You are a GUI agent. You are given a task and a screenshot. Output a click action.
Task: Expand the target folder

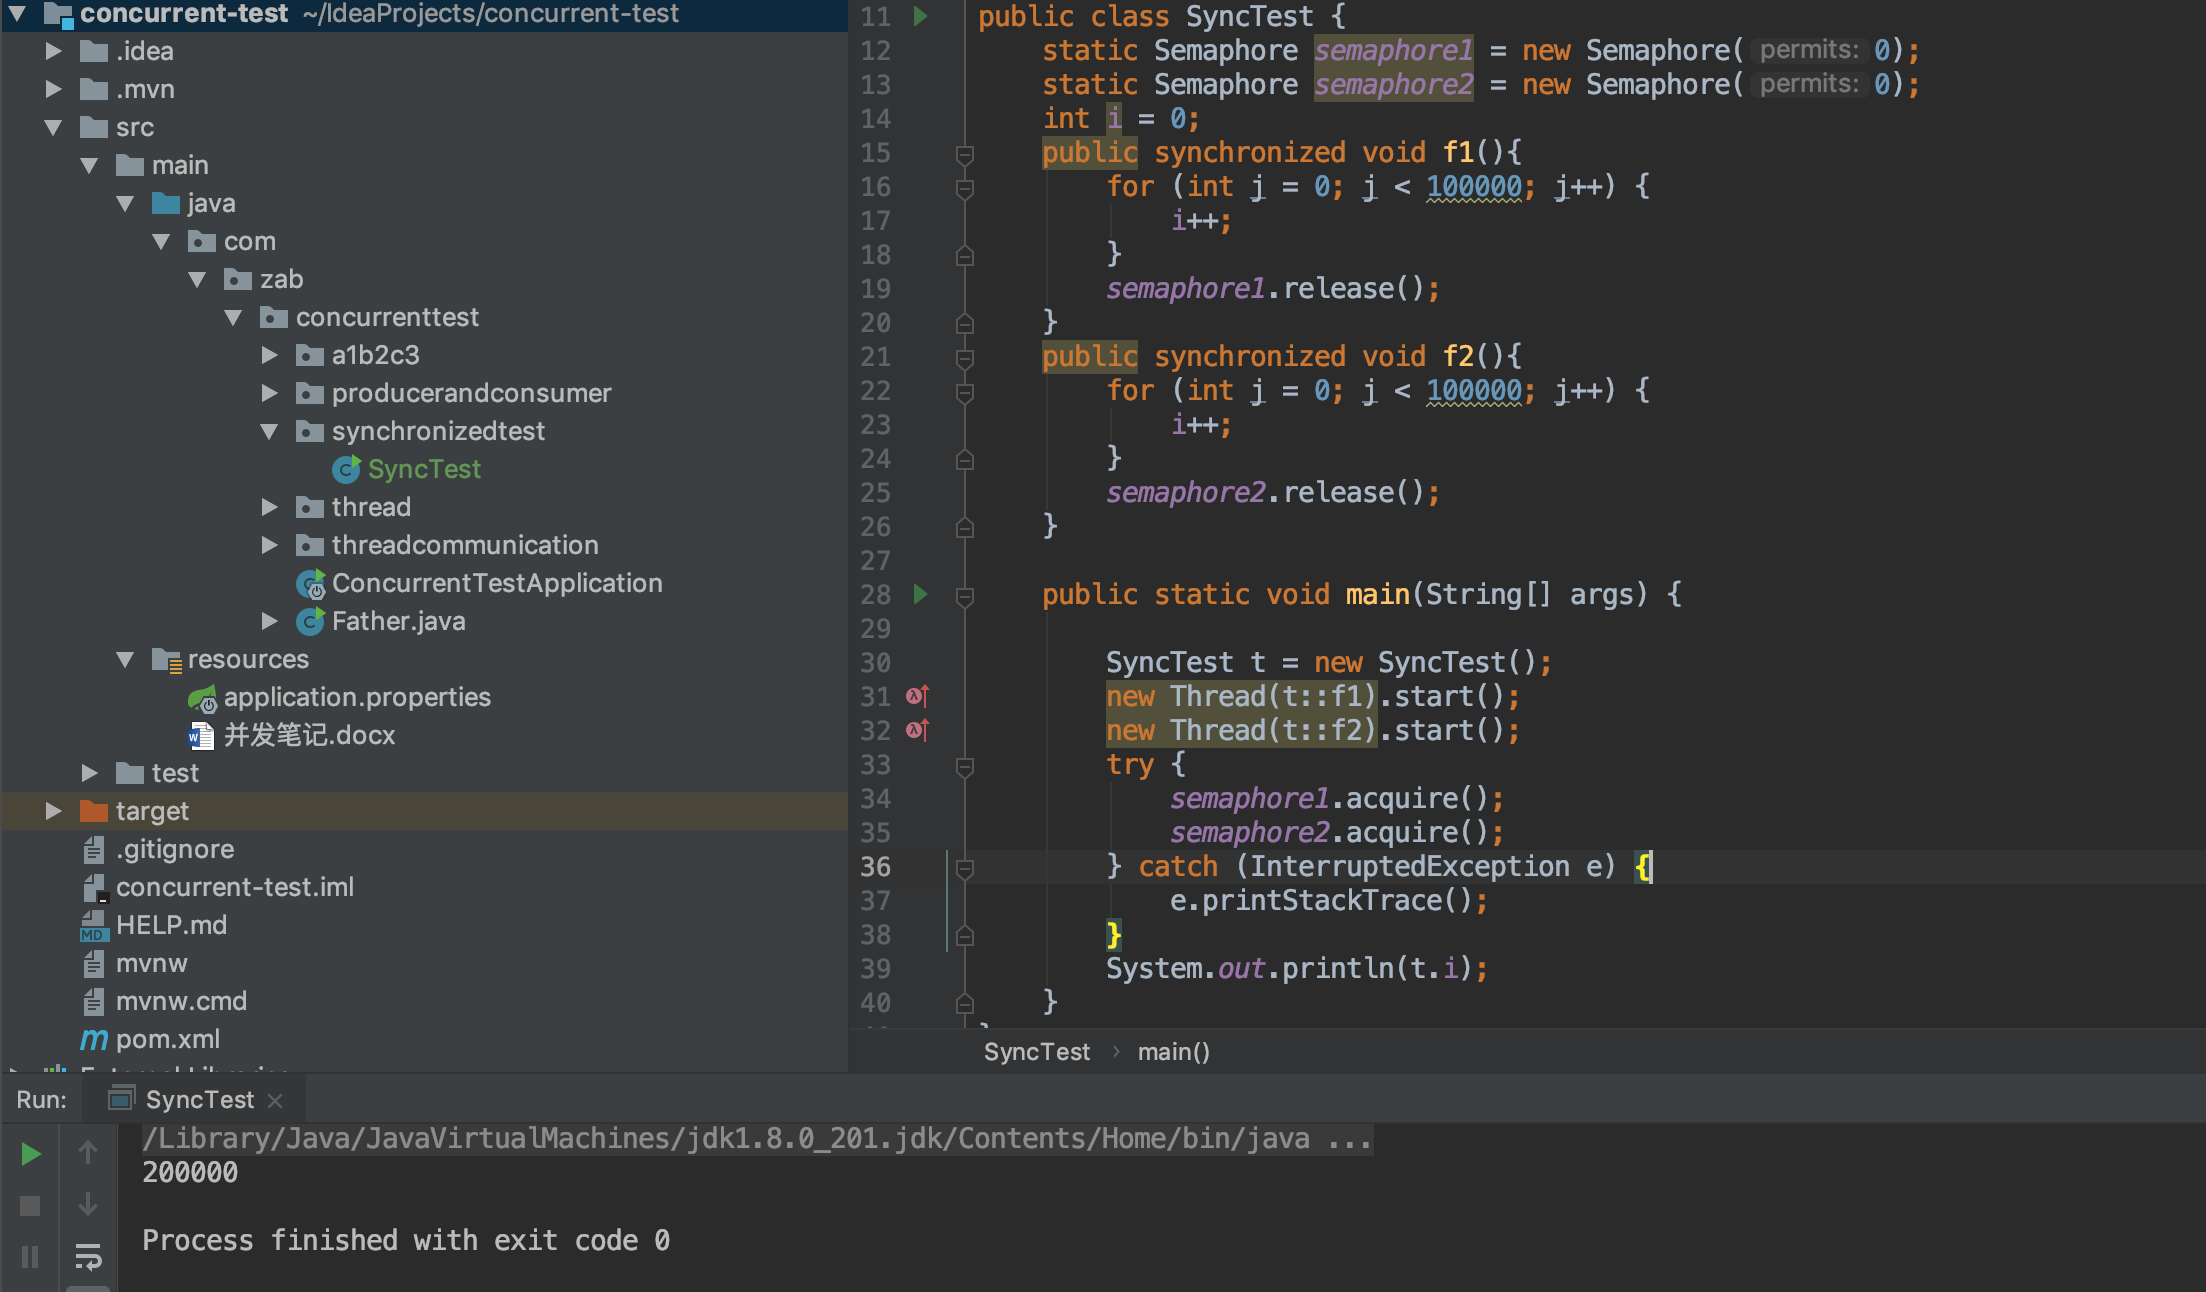[53, 811]
